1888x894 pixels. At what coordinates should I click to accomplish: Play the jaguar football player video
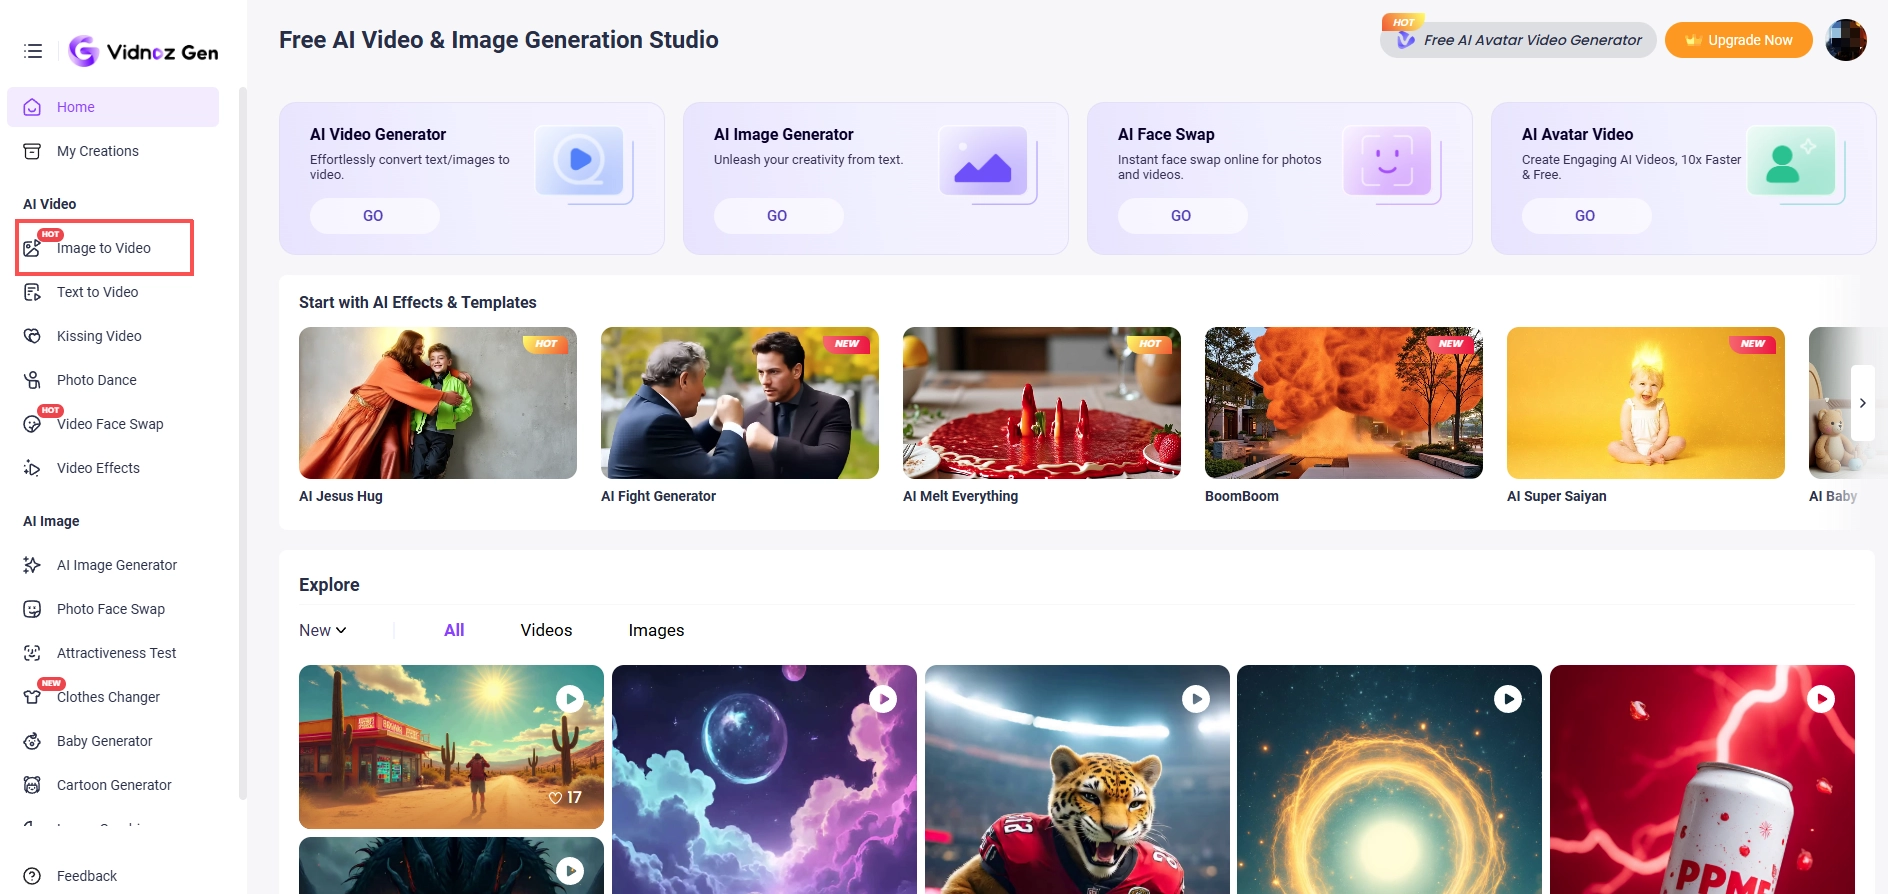[1196, 699]
